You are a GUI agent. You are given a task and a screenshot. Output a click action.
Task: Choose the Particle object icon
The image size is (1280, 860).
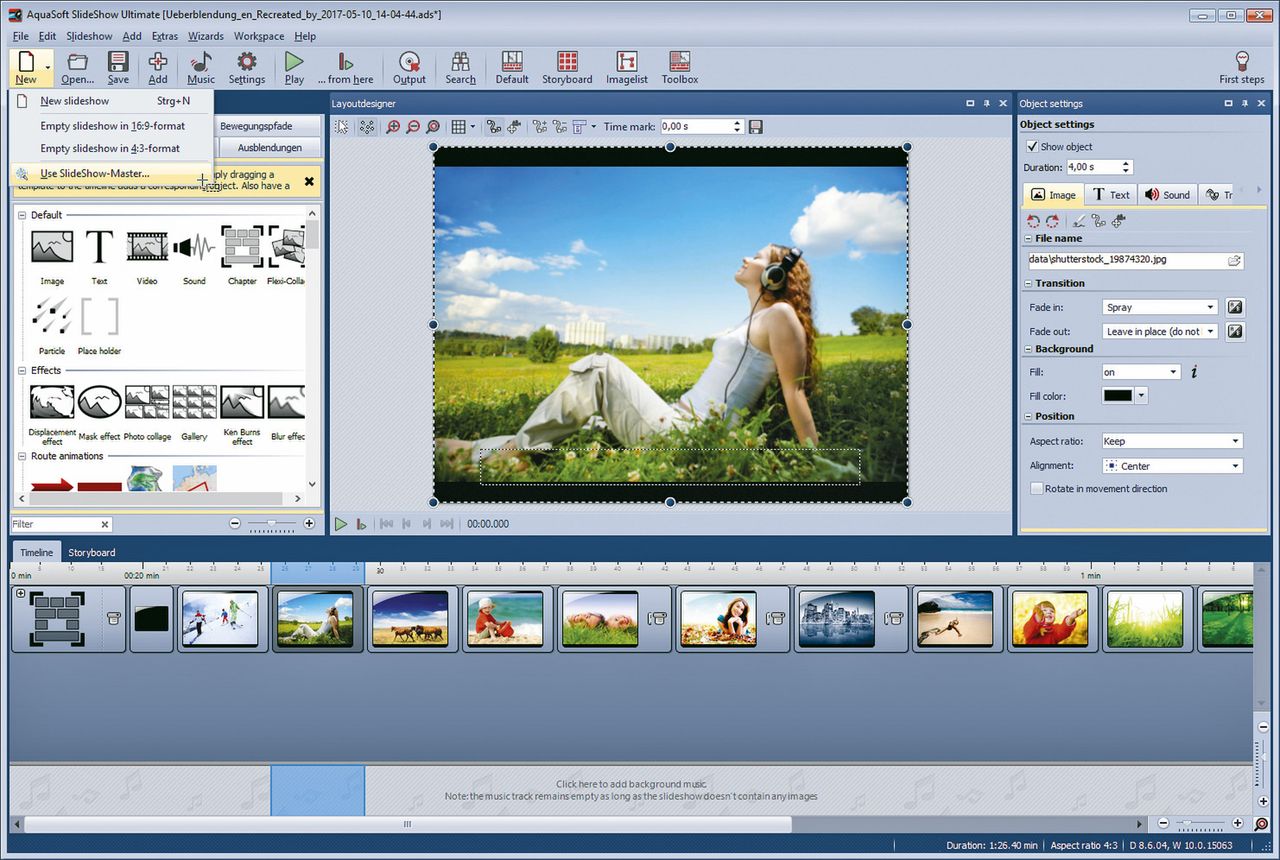[x=52, y=323]
